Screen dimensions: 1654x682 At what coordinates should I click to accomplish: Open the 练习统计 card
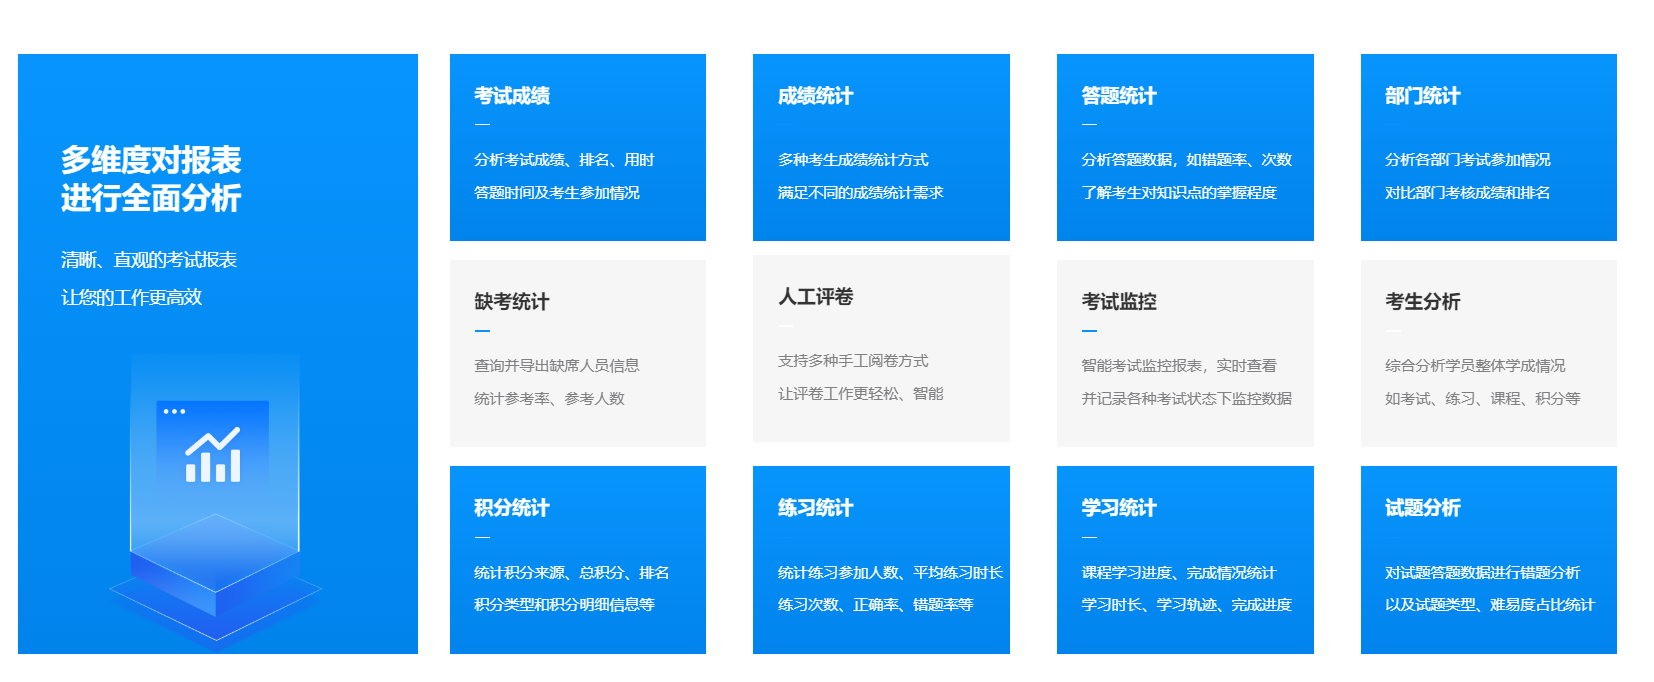click(x=880, y=559)
